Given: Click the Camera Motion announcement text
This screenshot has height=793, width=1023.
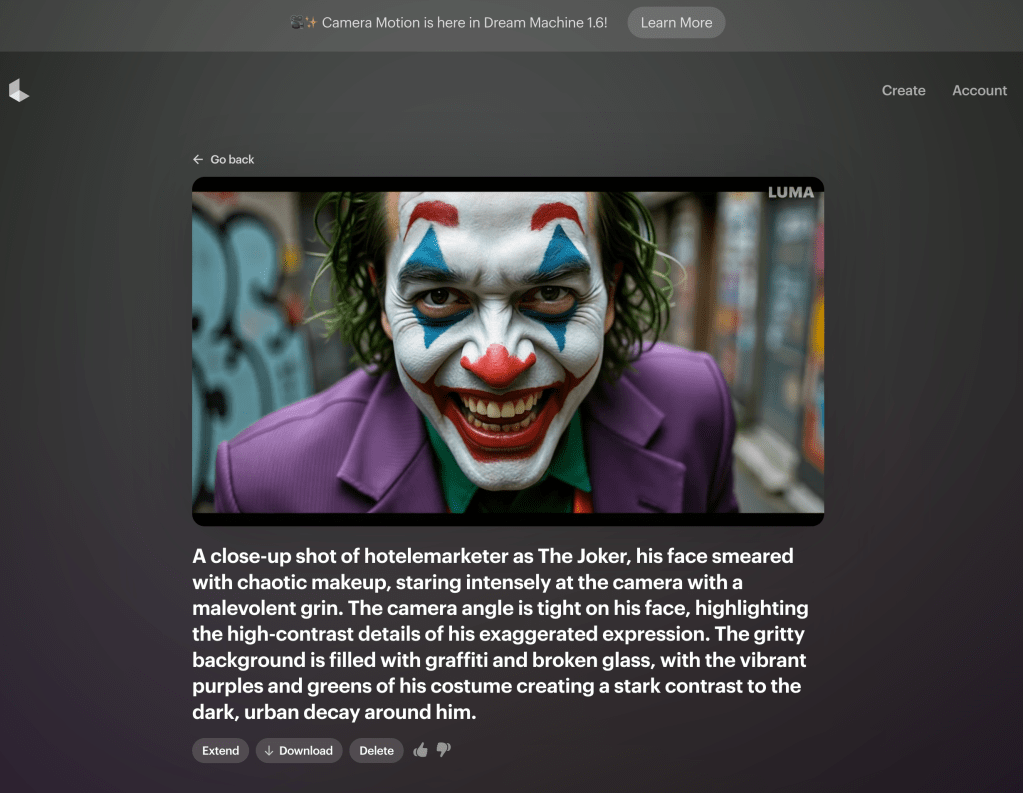Looking at the screenshot, I should click(x=464, y=23).
